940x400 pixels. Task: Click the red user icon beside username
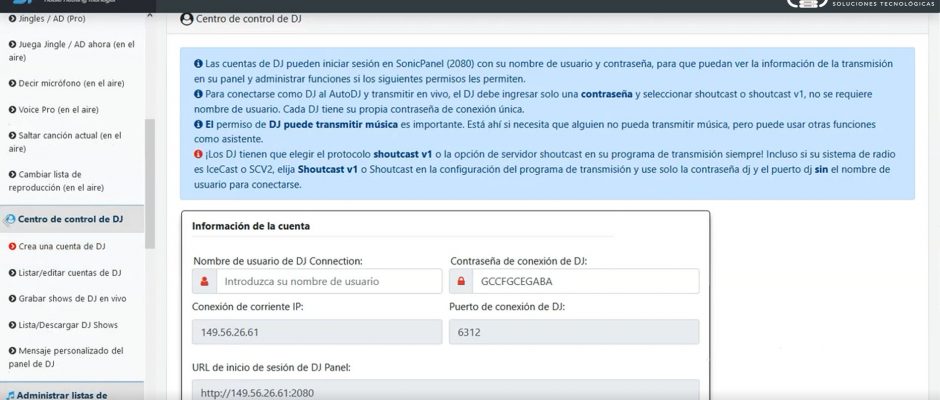click(x=204, y=281)
